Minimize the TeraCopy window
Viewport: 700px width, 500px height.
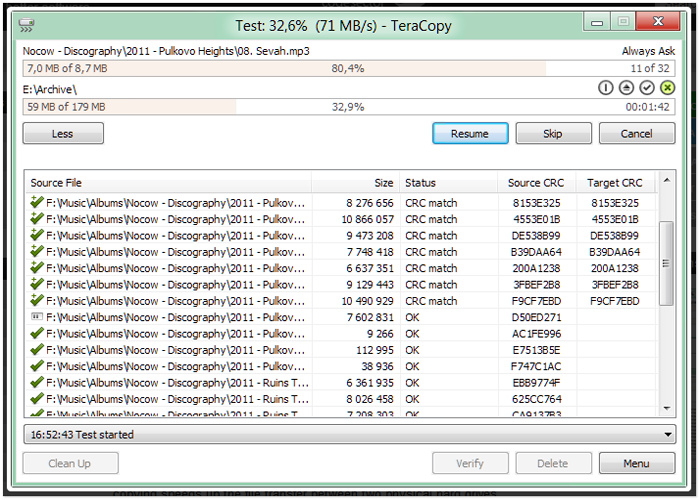[x=597, y=22]
